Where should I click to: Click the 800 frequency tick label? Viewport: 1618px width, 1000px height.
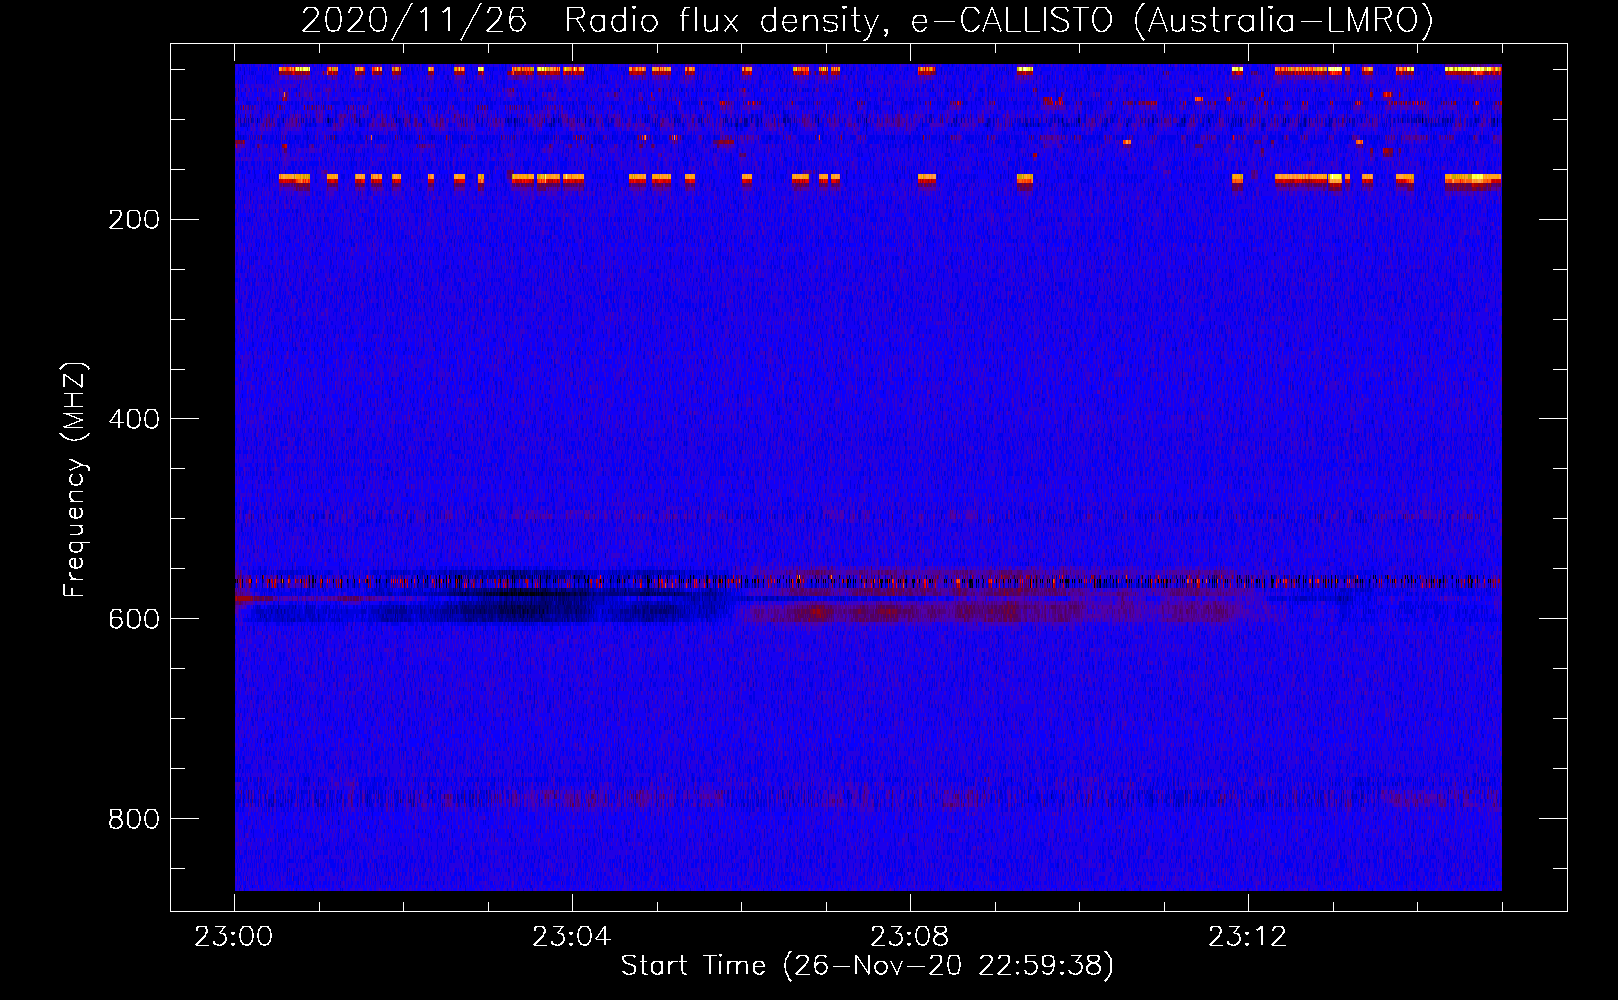133,819
